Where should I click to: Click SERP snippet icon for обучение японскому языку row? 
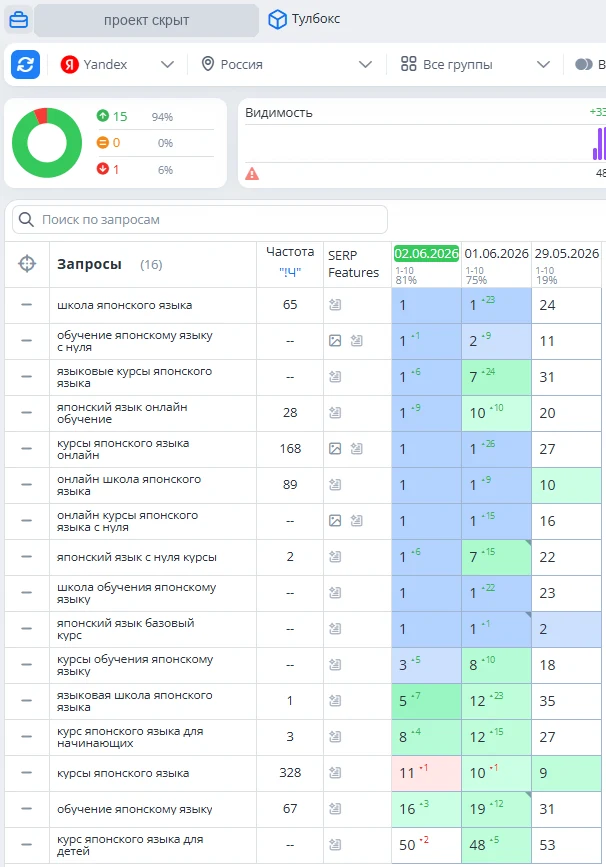point(335,808)
